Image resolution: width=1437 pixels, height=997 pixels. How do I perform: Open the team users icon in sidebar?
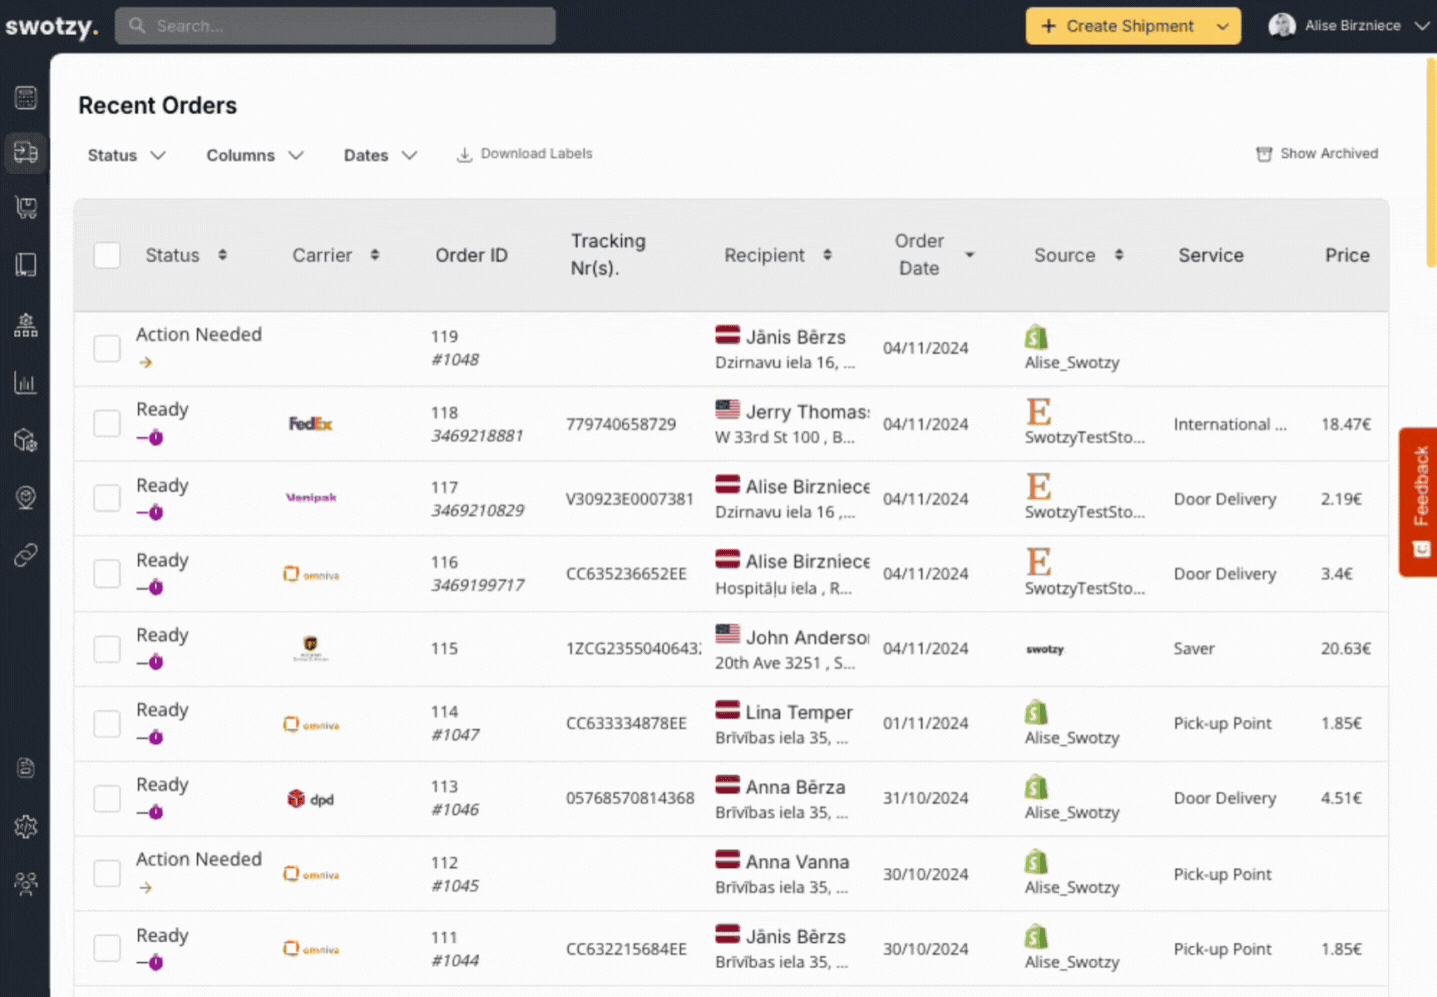coord(26,883)
